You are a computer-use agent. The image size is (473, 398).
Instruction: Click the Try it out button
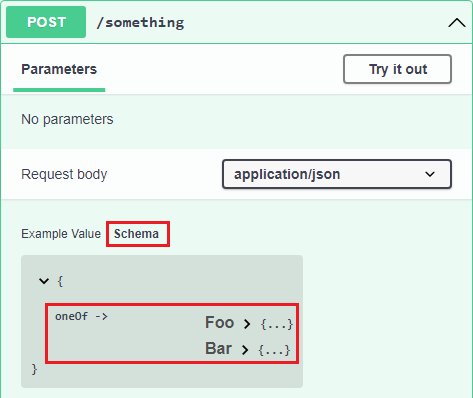click(x=397, y=69)
